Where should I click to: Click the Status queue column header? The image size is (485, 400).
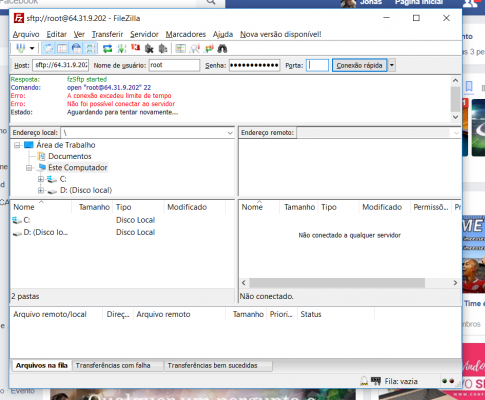click(336, 314)
